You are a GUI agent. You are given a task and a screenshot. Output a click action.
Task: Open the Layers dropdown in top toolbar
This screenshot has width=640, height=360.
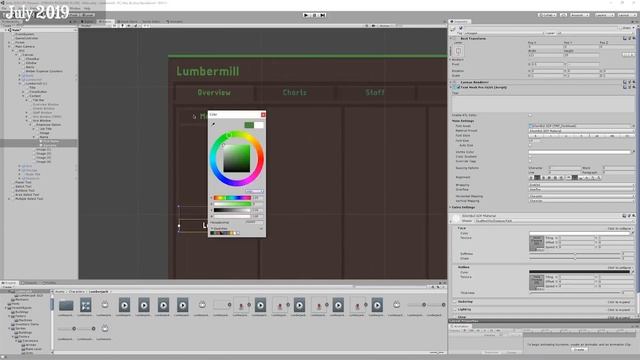pyautogui.click(x=604, y=15)
